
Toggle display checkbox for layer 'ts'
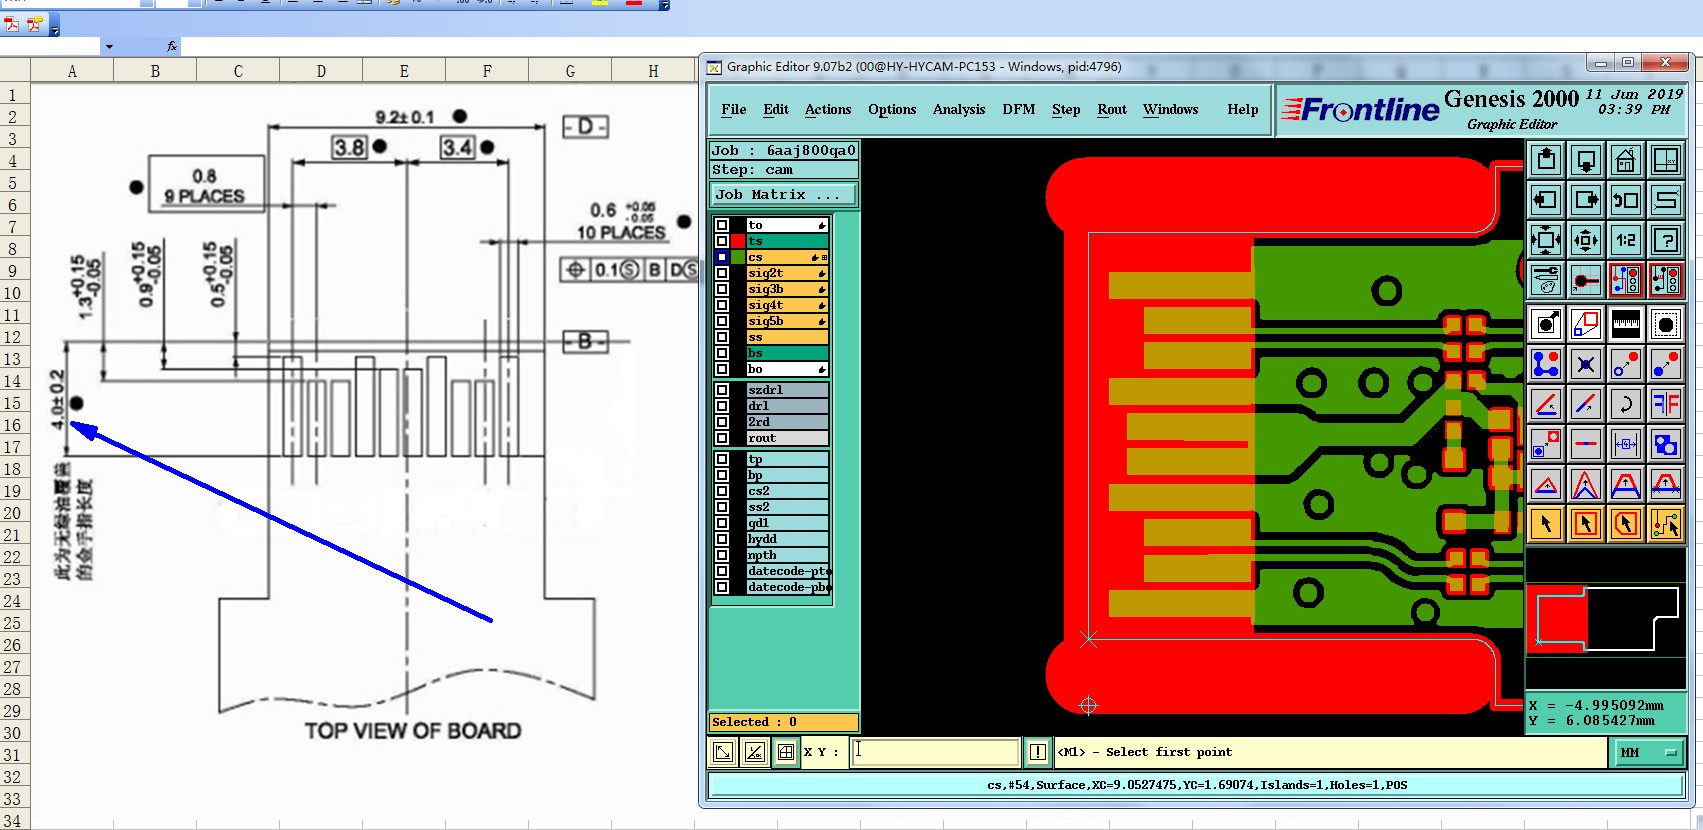(721, 241)
